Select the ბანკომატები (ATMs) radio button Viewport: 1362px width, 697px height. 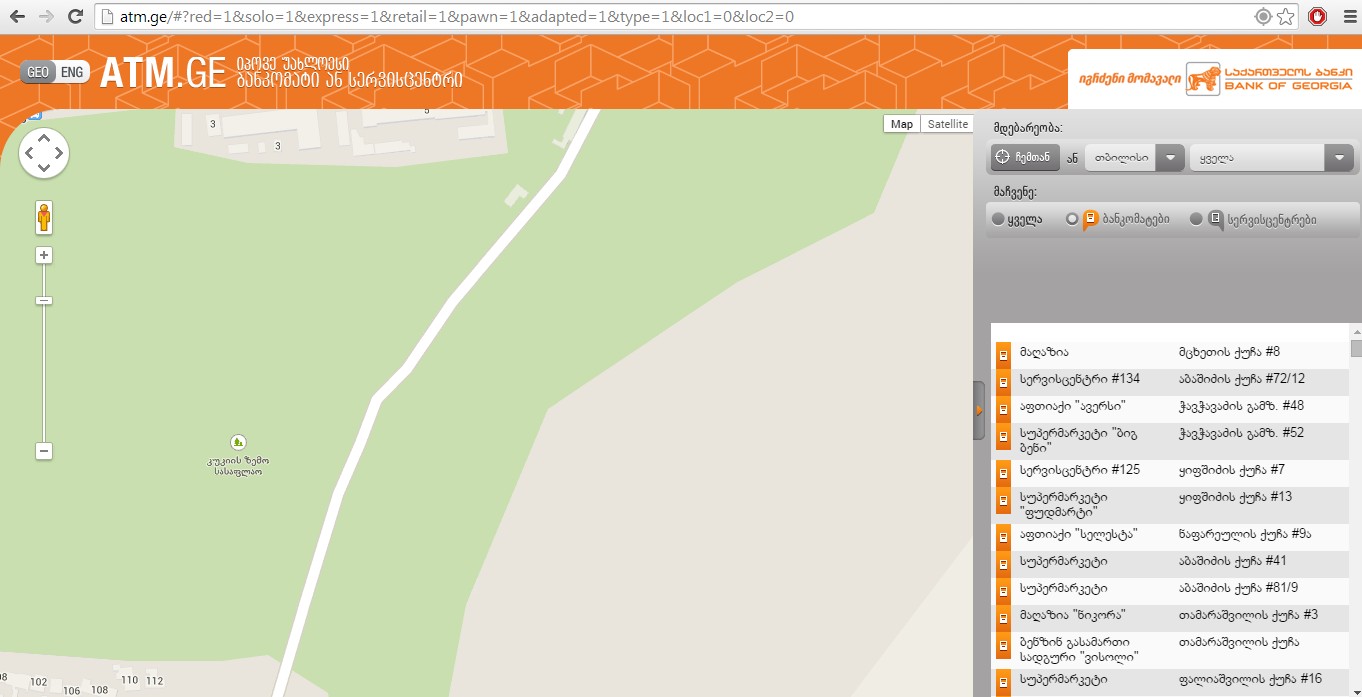[1072, 219]
